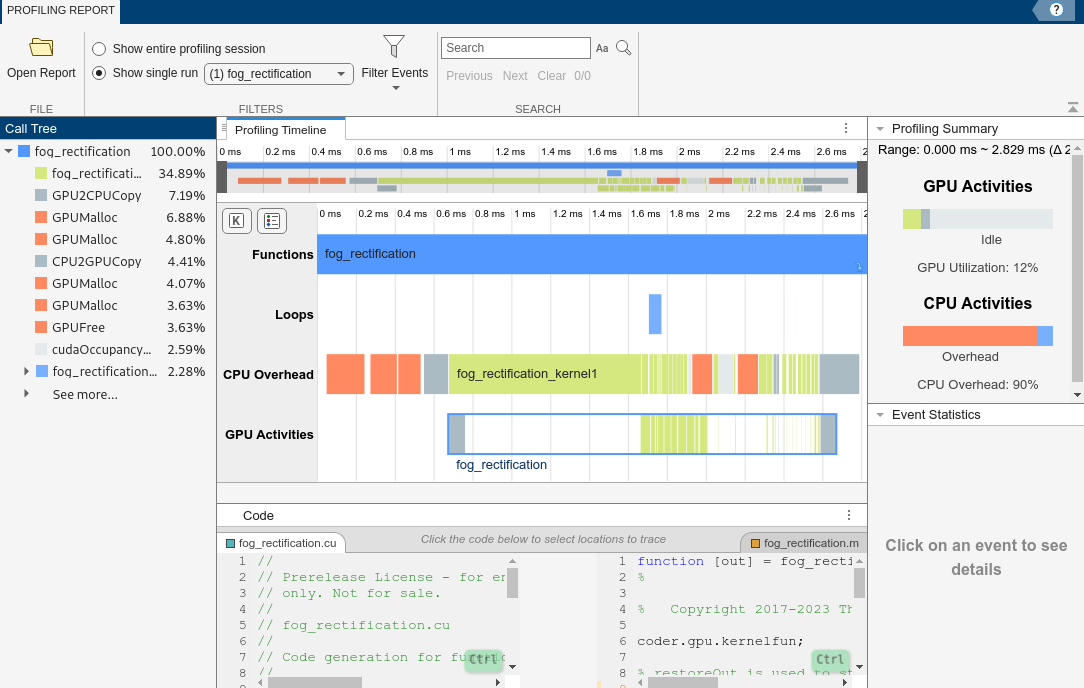The width and height of the screenshot is (1084, 688).
Task: Select the Show single run option
Action: (99, 72)
